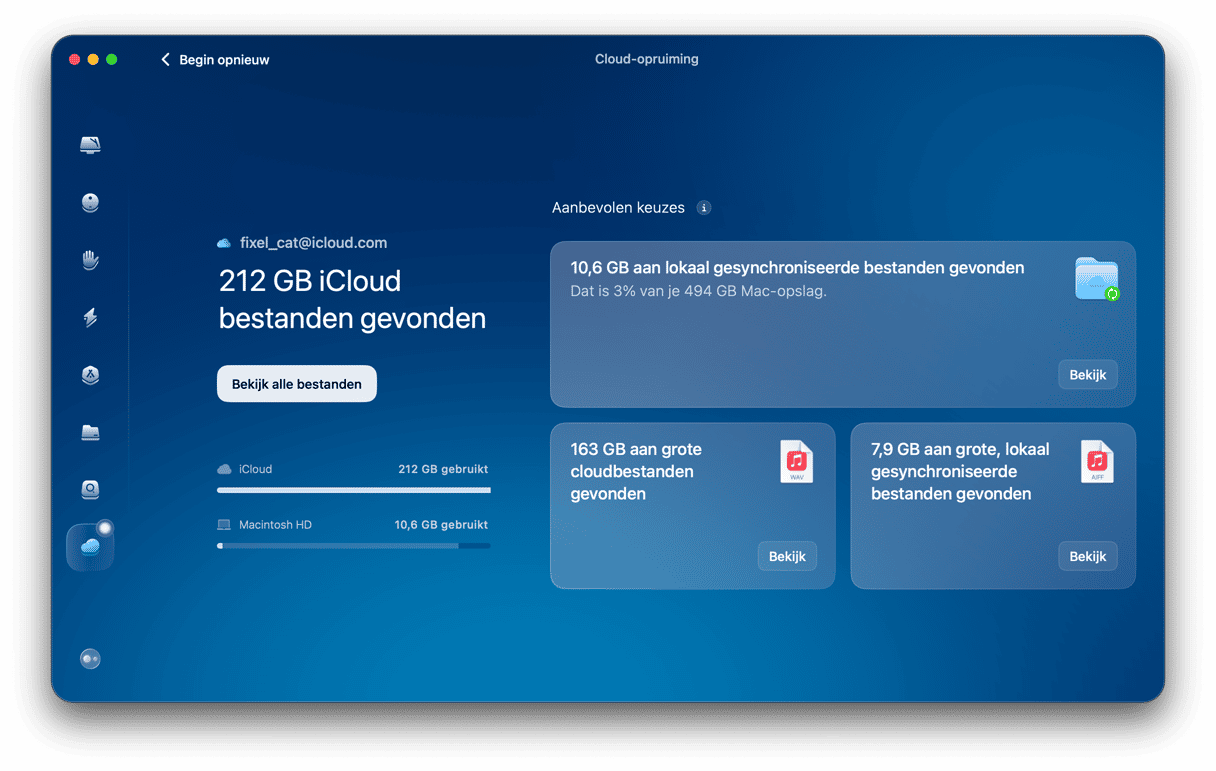The image size is (1216, 771).
Task: Click the Bekijk alle bestanden button
Action: click(297, 384)
